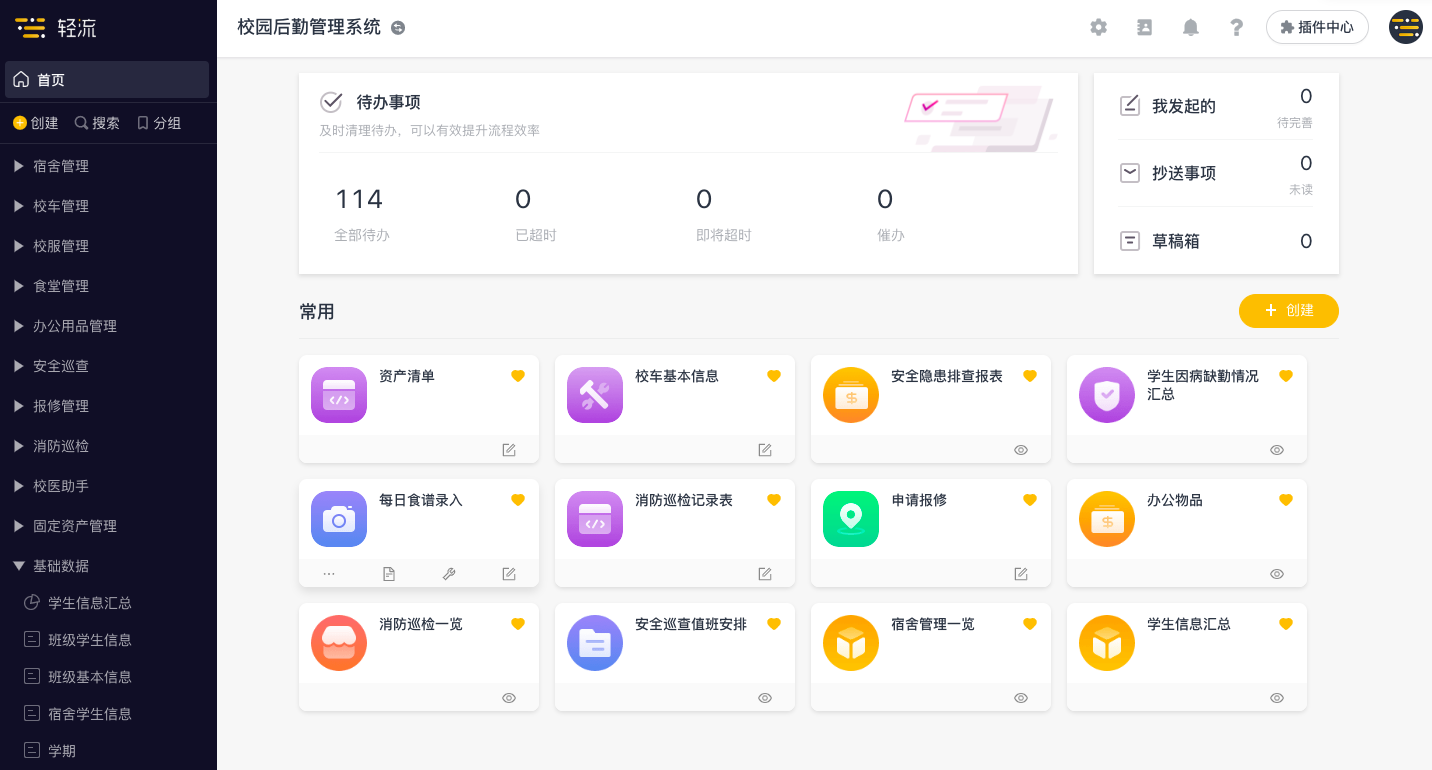Open the 消防巡检一览 shop icon
Image resolution: width=1432 pixels, height=770 pixels.
[339, 643]
